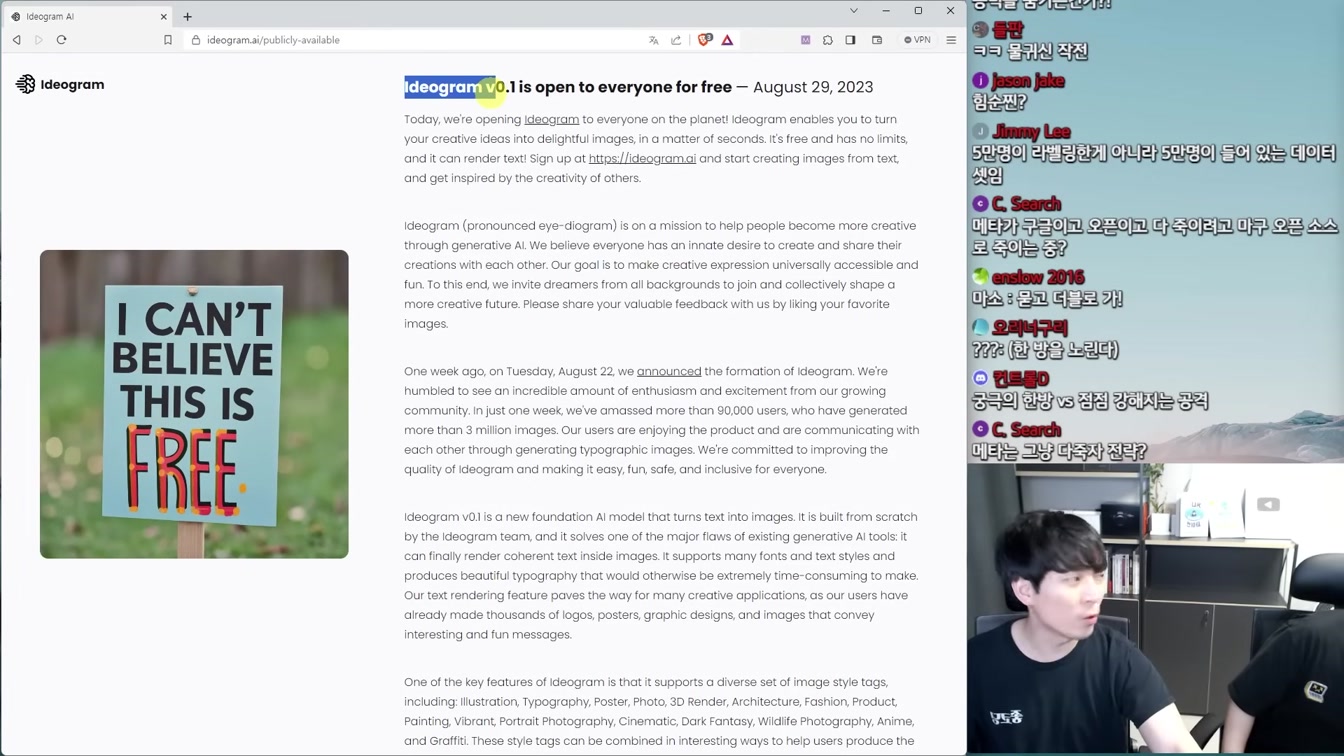Image resolution: width=1344 pixels, height=756 pixels.
Task: Click chat username 'jason jake'
Action: (1027, 80)
